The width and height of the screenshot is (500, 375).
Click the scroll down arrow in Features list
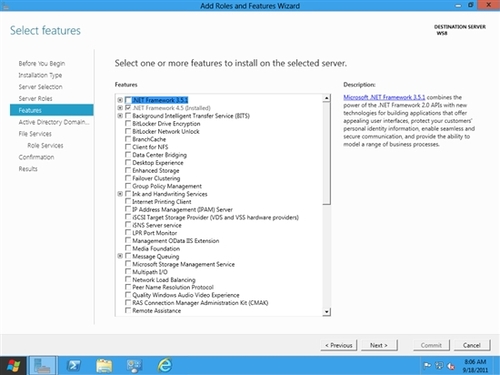click(327, 312)
